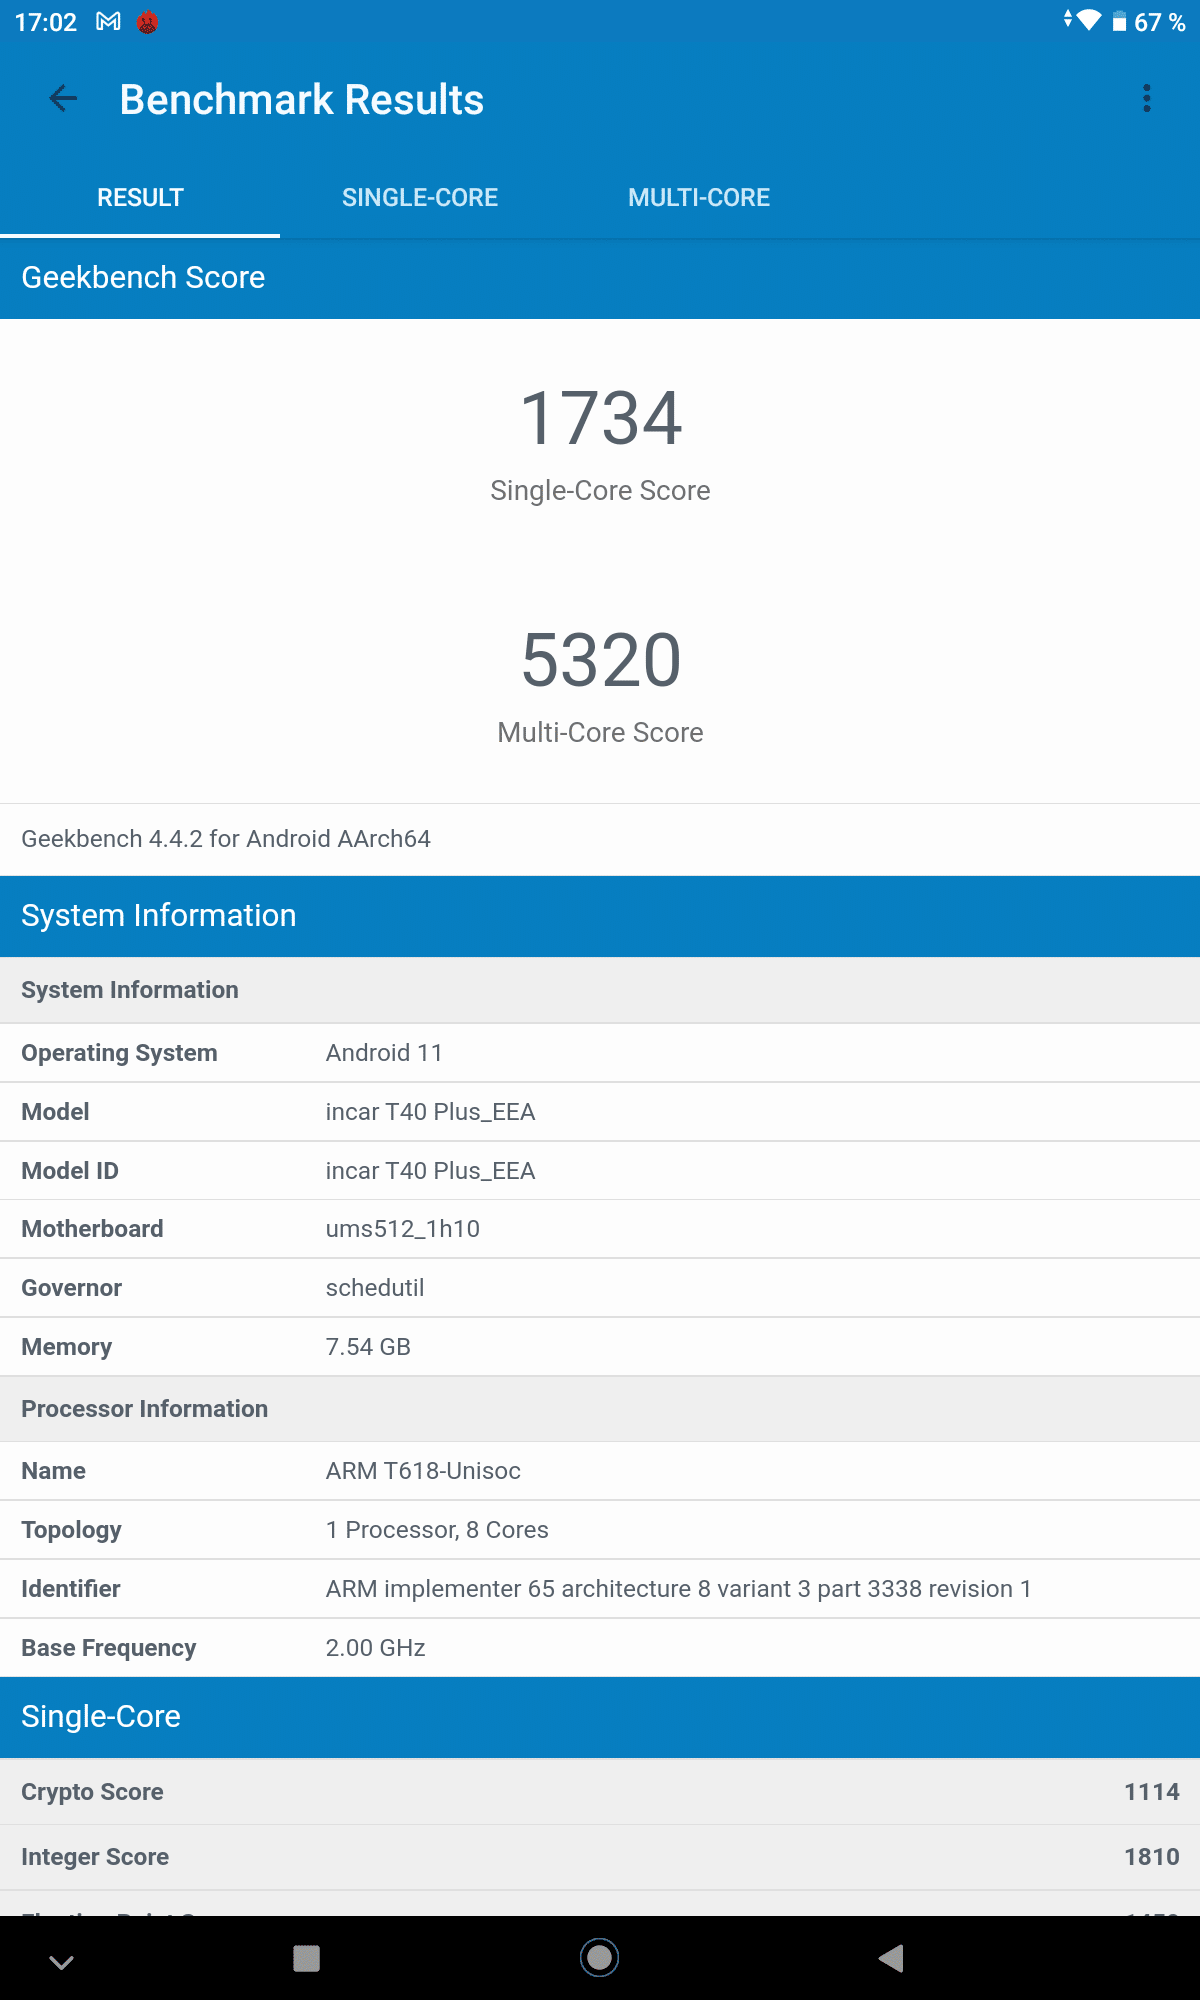Open the three-dot overflow menu
The image size is (1200, 2000).
click(1147, 98)
